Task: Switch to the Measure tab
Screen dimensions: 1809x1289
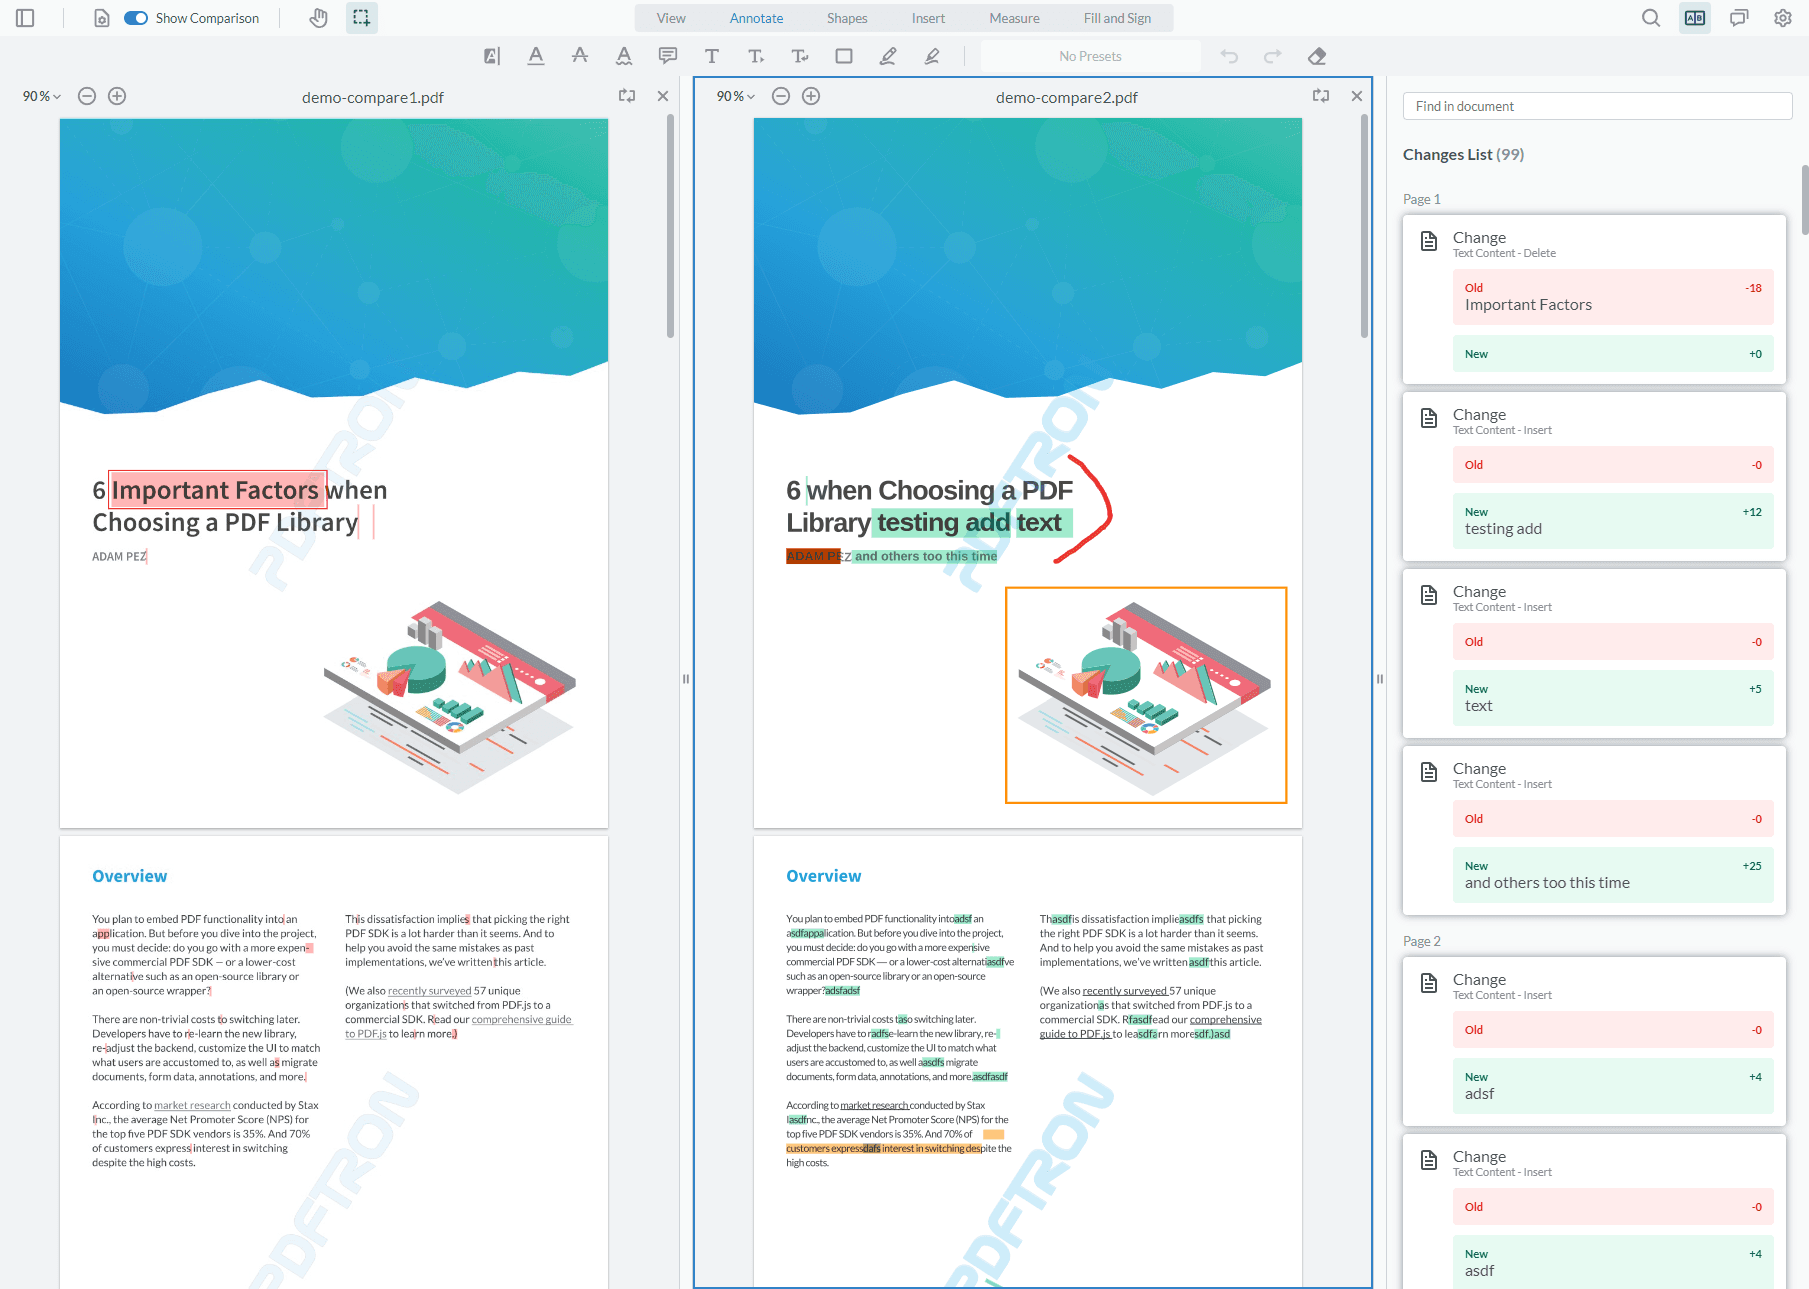Action: click(1014, 18)
